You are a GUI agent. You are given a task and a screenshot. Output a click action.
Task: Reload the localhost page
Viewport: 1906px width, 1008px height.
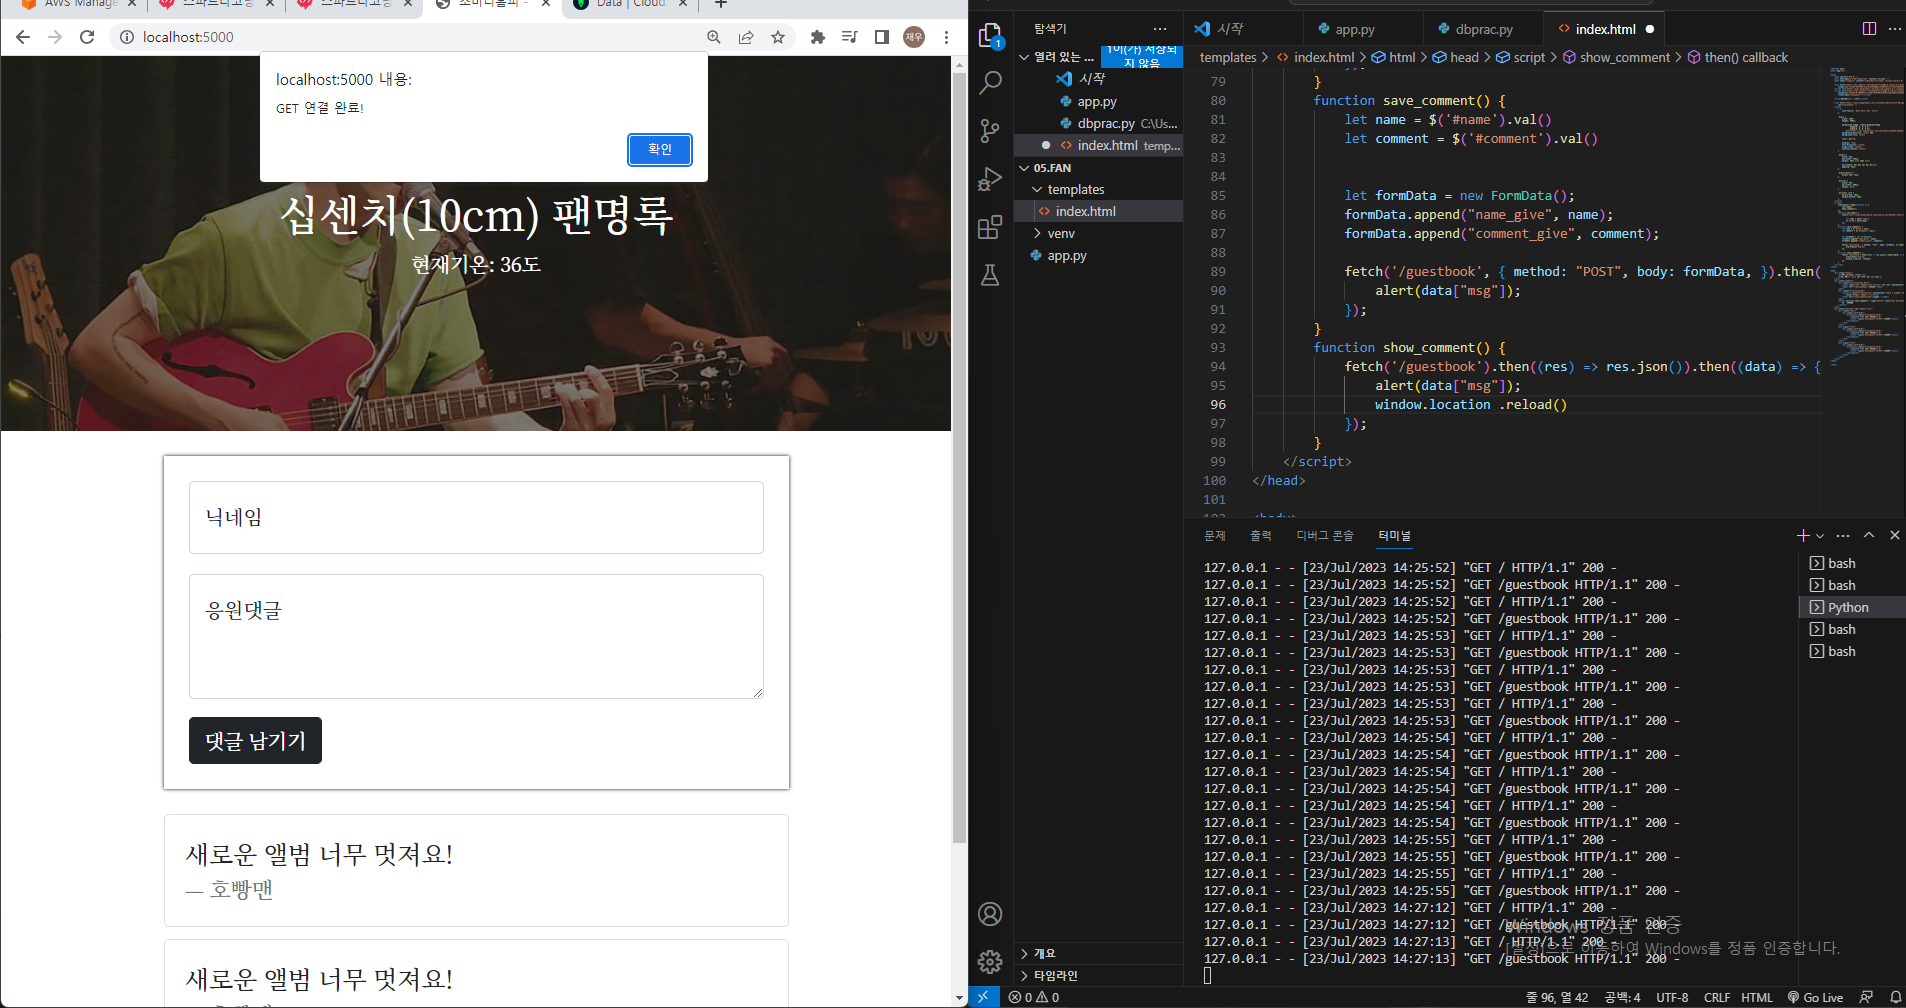coord(87,37)
